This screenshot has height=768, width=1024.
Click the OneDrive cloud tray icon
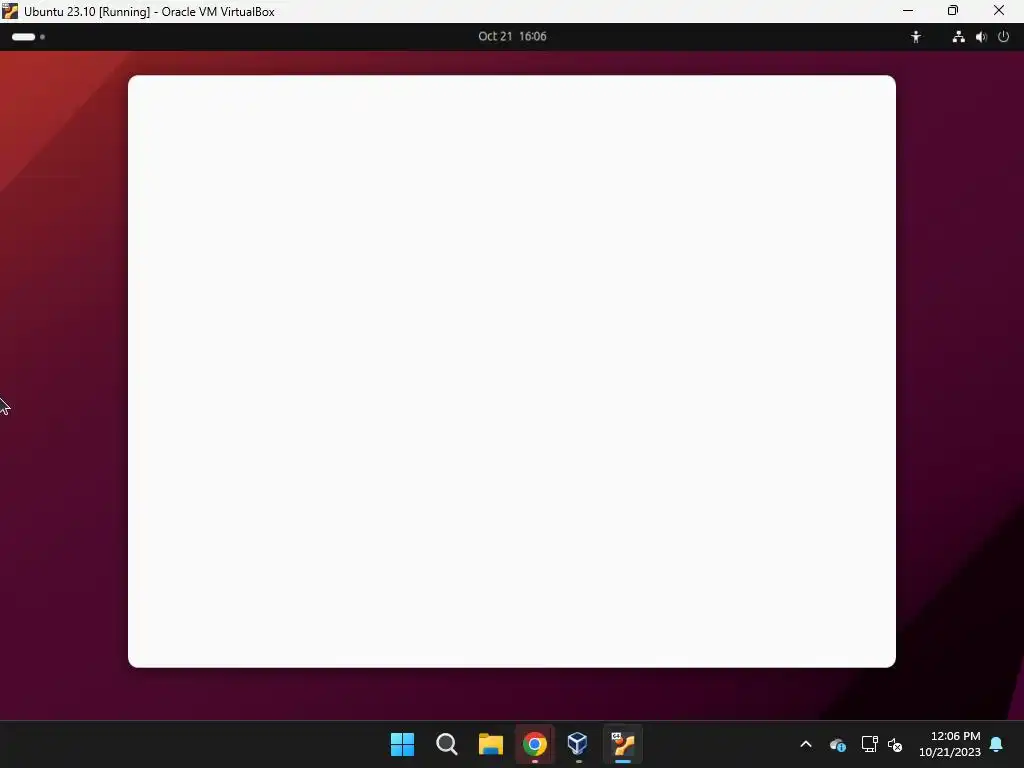pyautogui.click(x=838, y=744)
